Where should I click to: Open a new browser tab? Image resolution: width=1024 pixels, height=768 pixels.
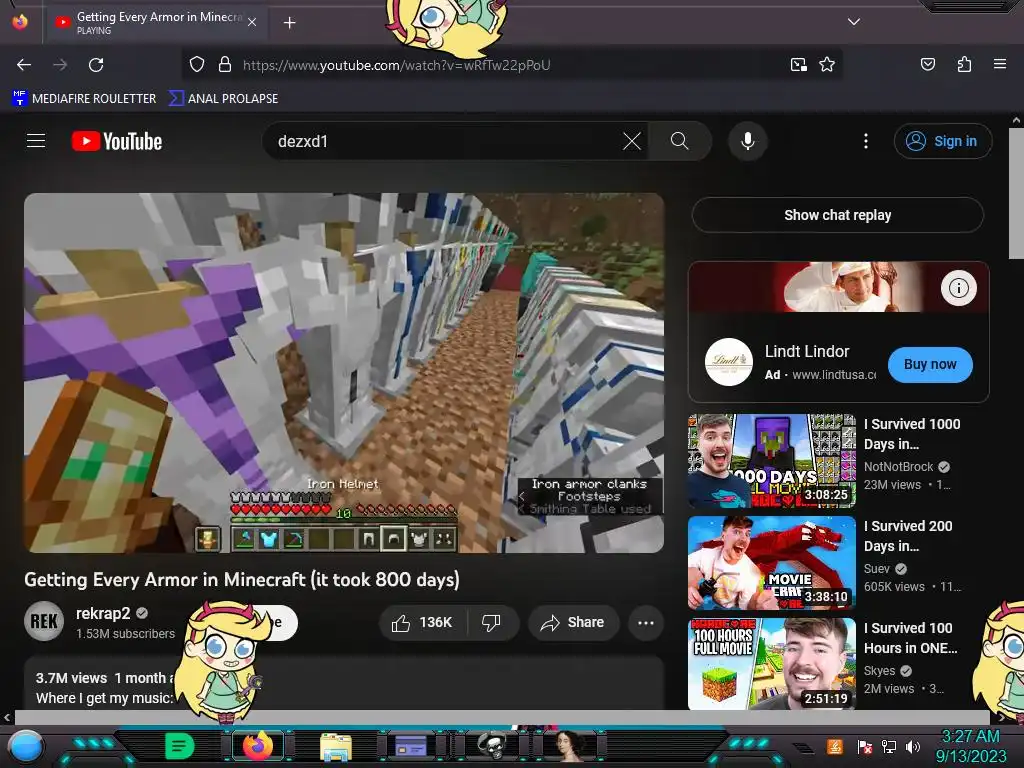pyautogui.click(x=289, y=23)
